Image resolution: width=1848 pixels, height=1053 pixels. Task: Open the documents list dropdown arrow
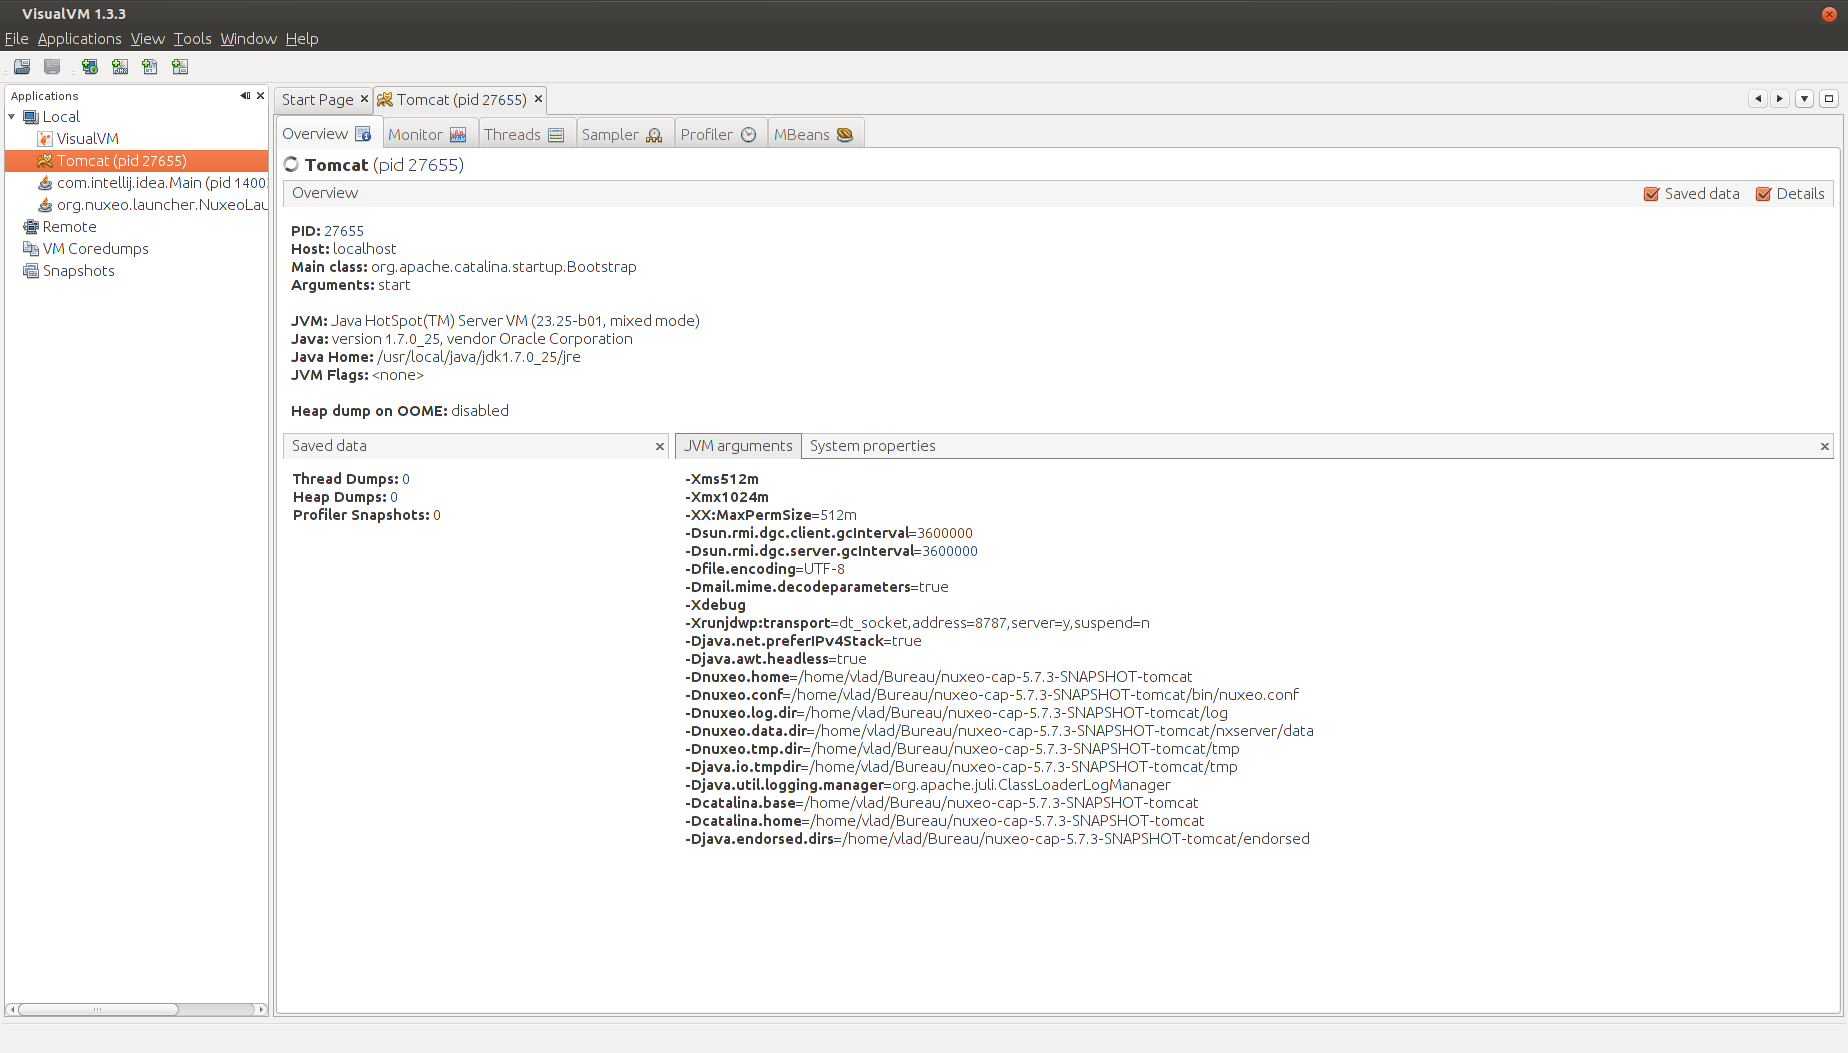pos(1805,99)
